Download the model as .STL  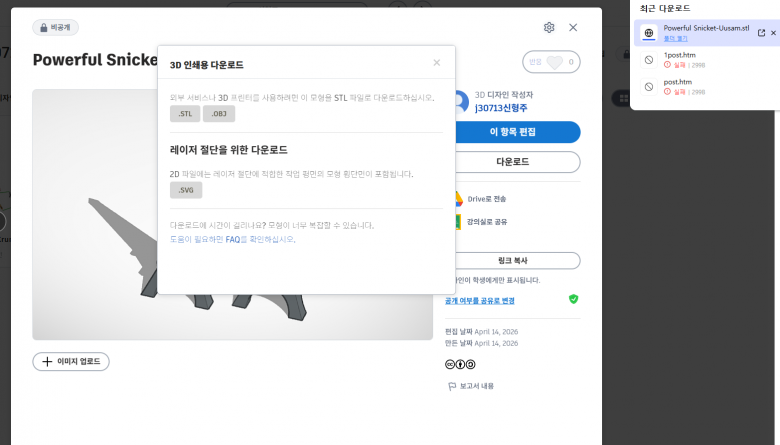point(185,114)
